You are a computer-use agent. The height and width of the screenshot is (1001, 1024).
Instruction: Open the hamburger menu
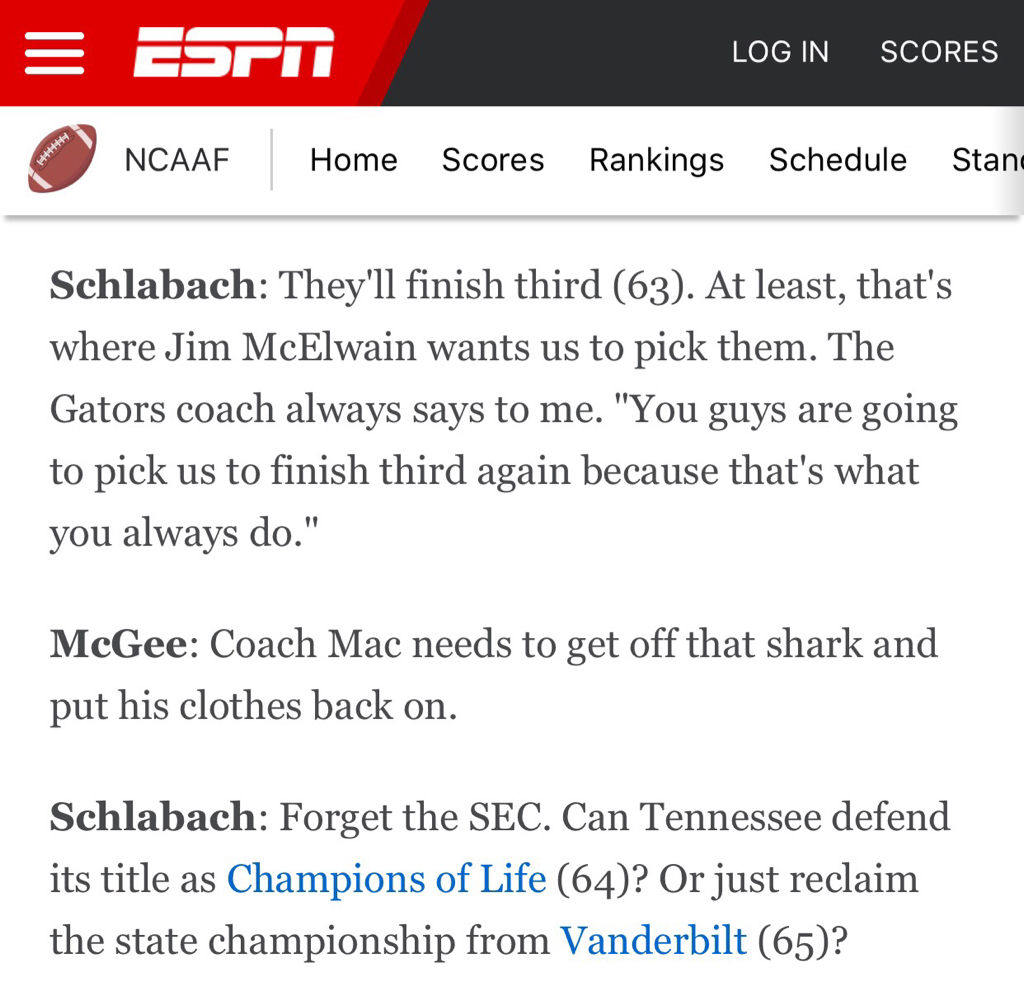tap(54, 52)
